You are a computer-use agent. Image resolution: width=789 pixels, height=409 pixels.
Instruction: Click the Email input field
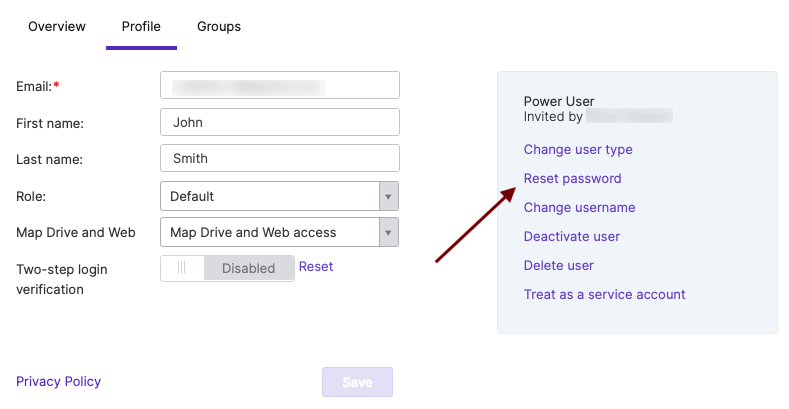click(x=280, y=86)
